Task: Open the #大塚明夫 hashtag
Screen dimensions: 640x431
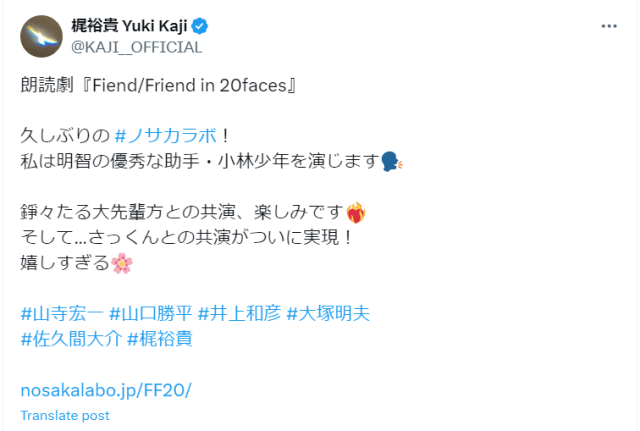Action: pyautogui.click(x=328, y=314)
